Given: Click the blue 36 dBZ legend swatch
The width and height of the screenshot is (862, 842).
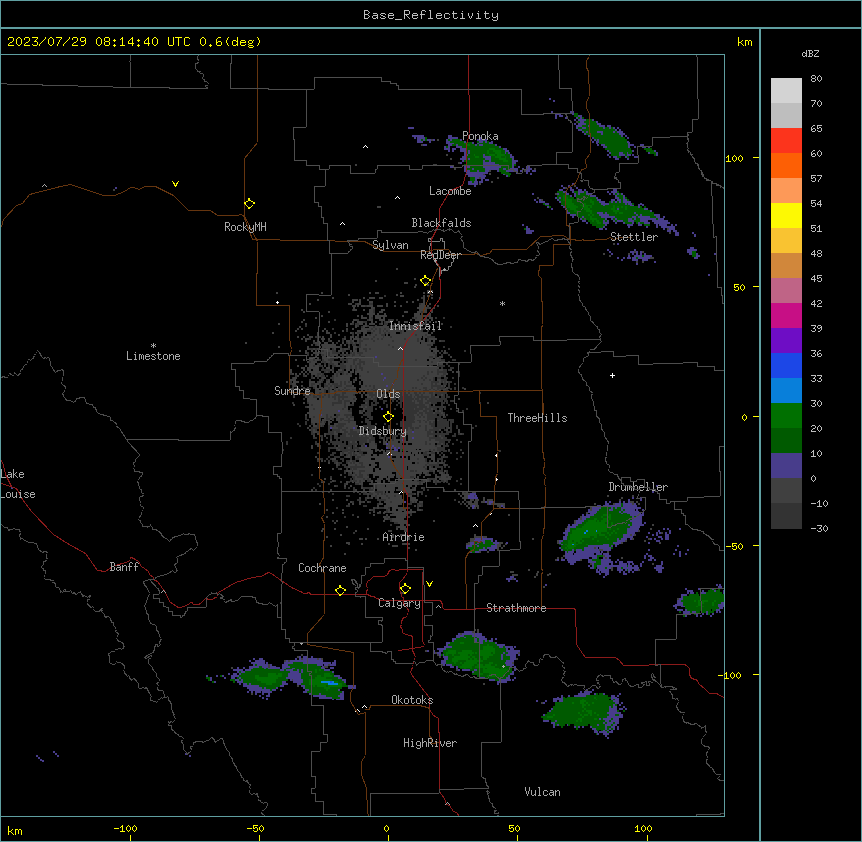Looking at the screenshot, I should [786, 365].
